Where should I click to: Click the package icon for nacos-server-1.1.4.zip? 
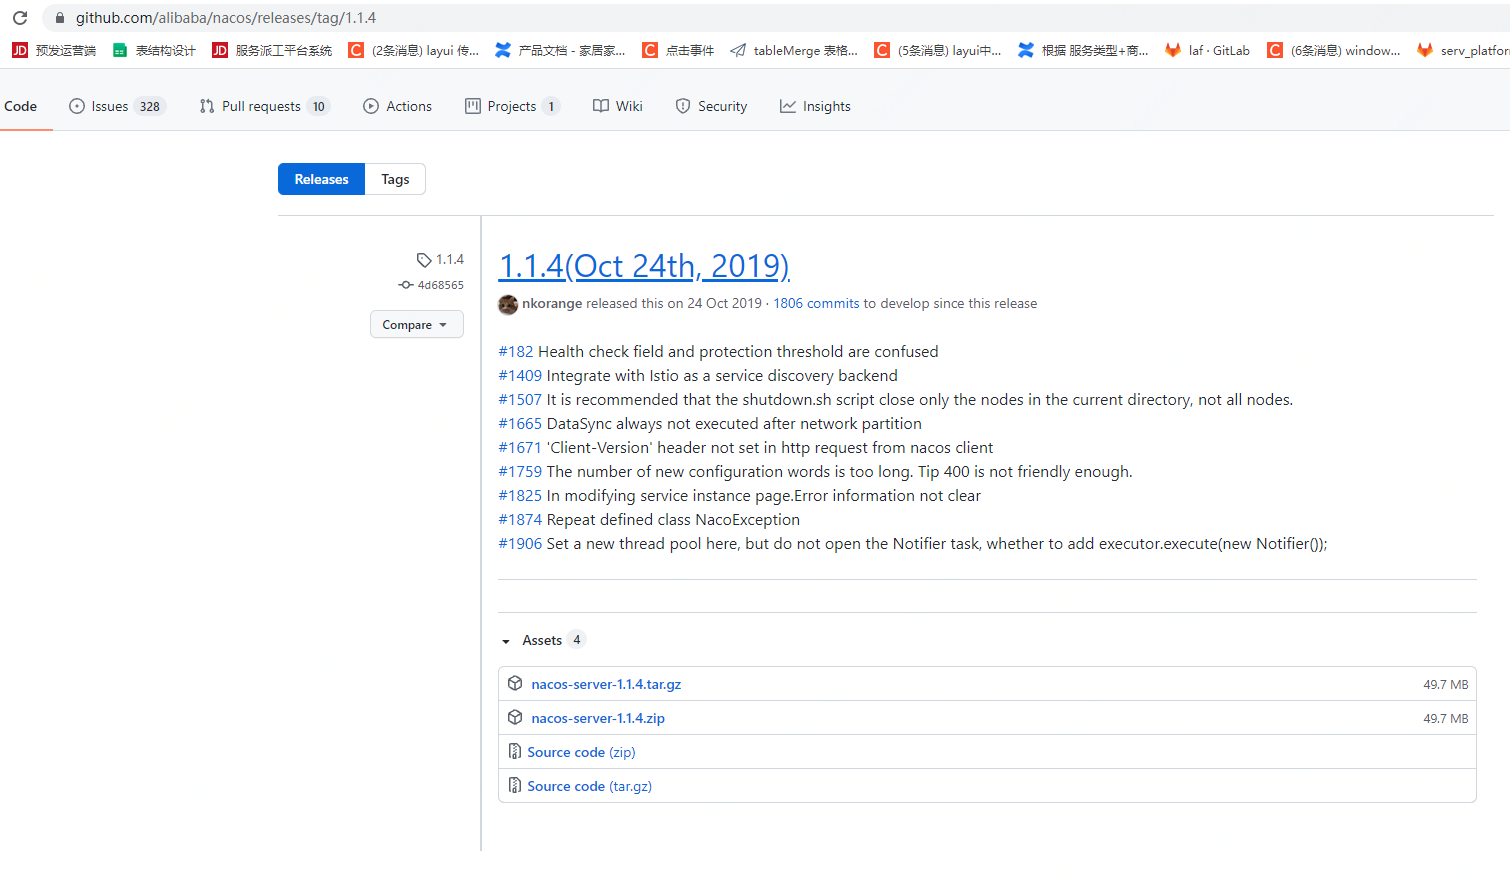(x=515, y=717)
